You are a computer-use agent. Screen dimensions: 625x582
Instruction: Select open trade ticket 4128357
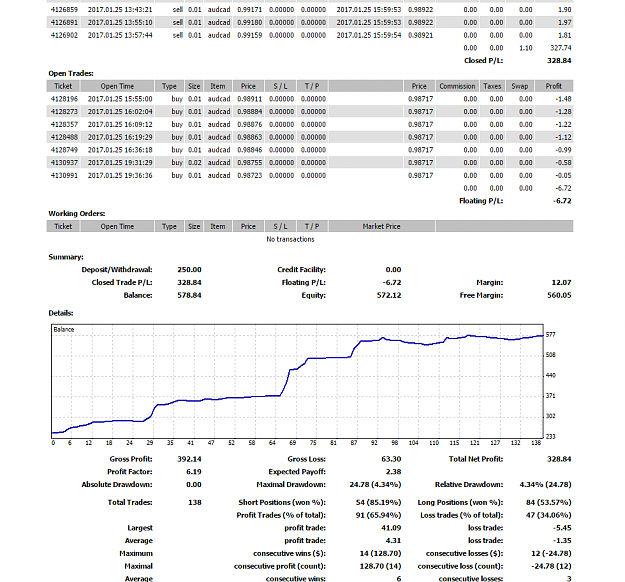tap(64, 124)
